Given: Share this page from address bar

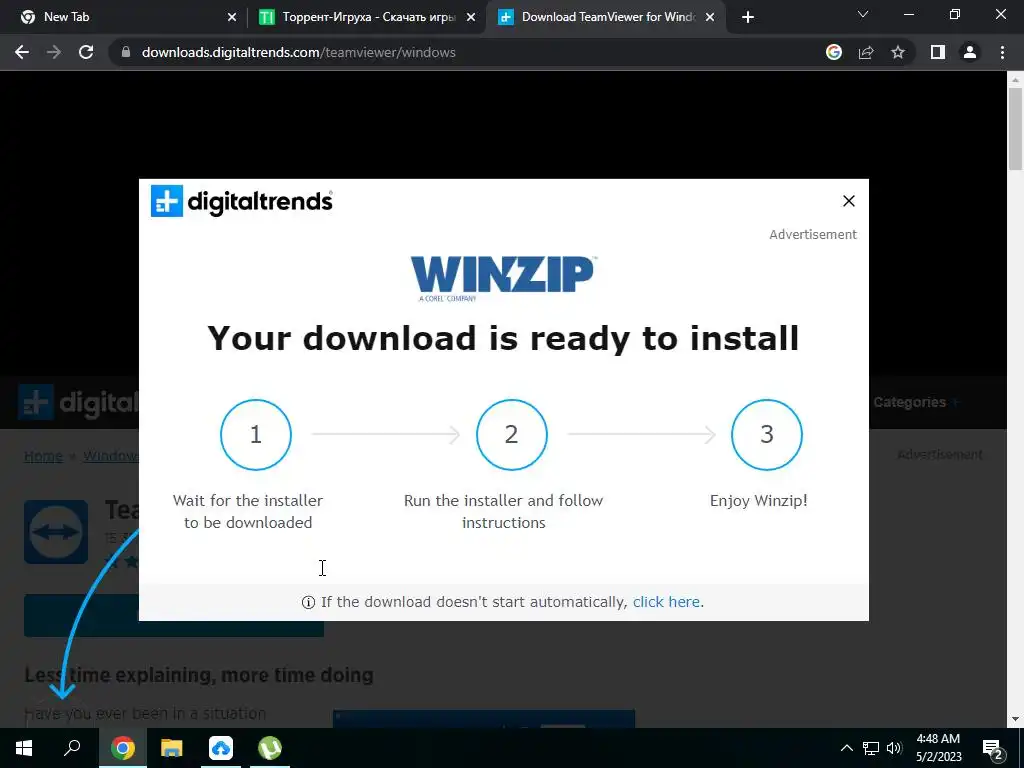Looking at the screenshot, I should pos(866,52).
